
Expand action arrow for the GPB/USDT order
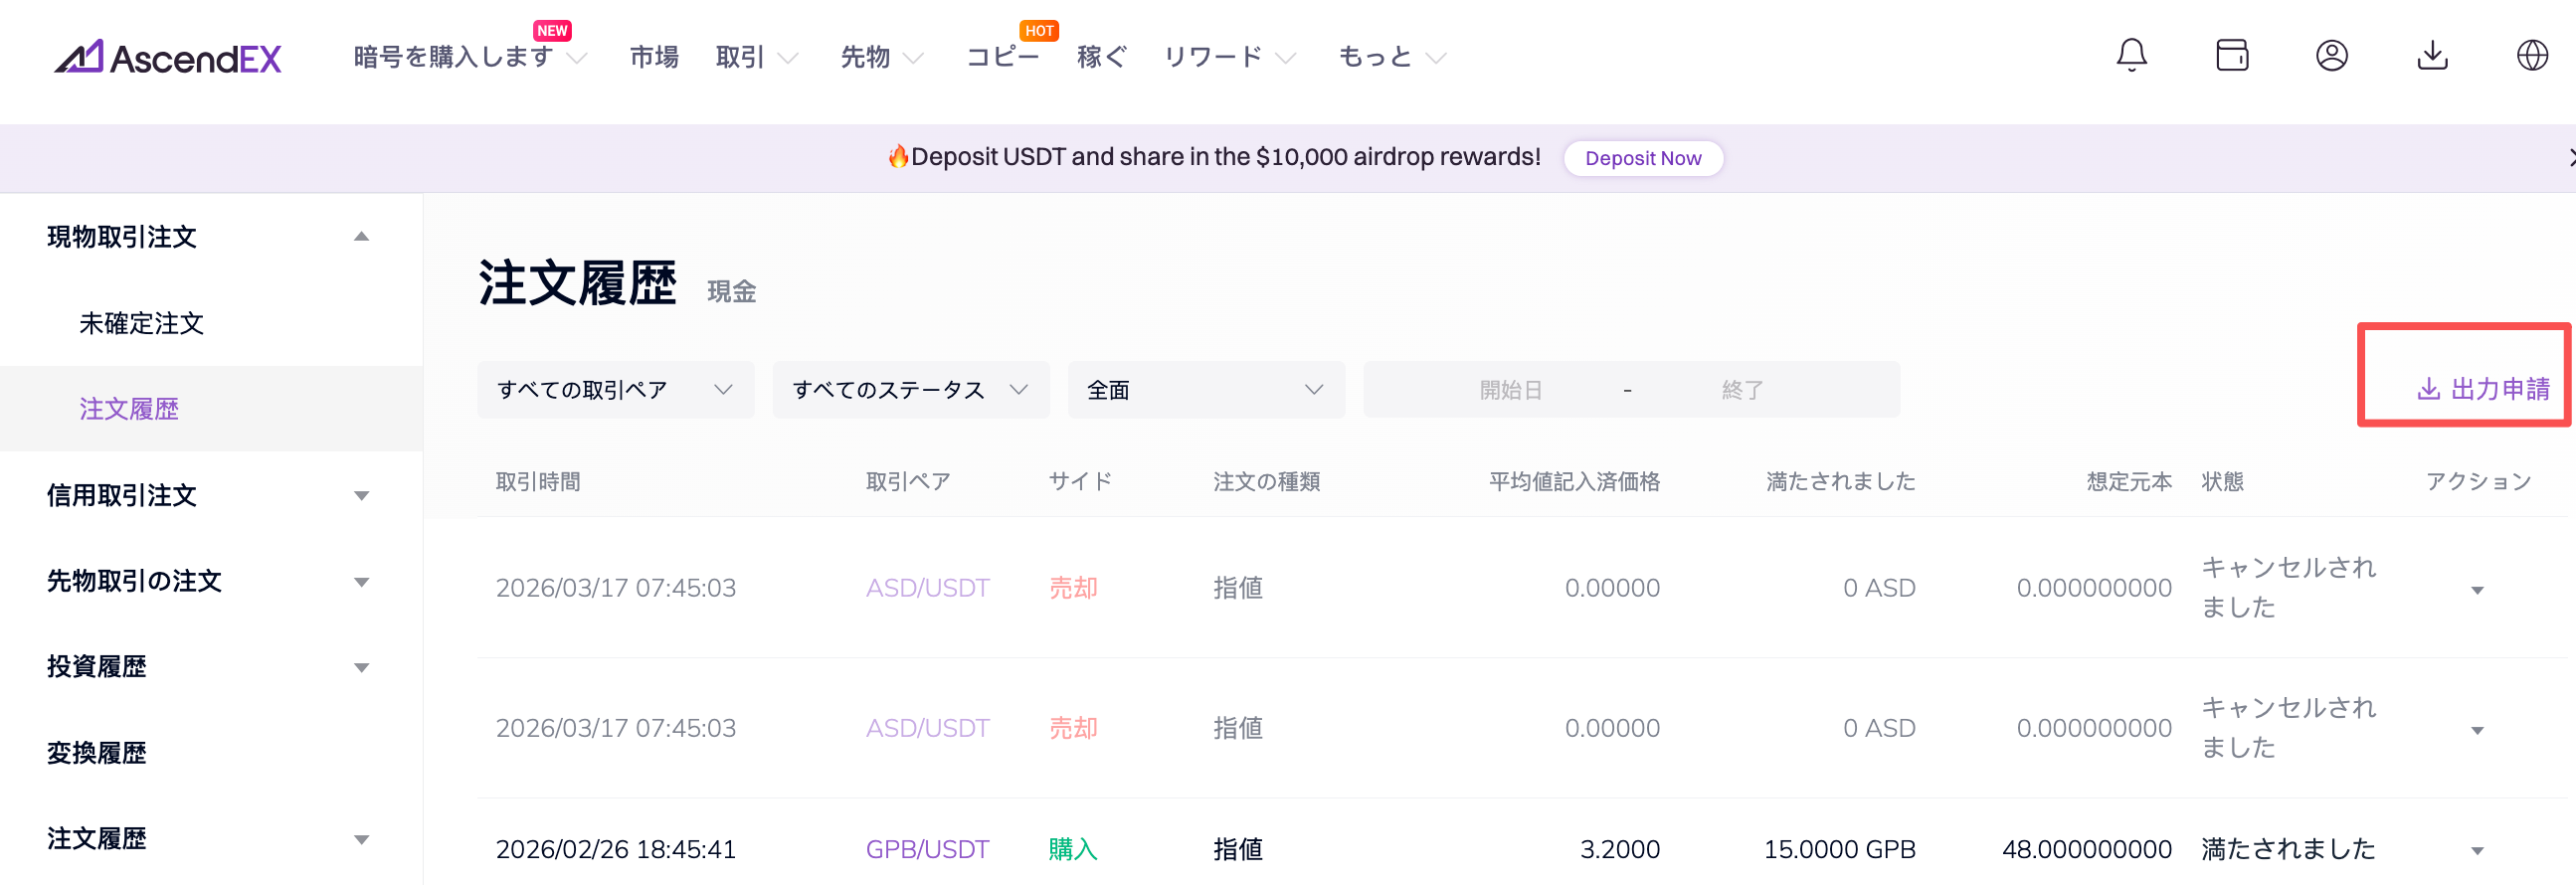[x=2476, y=851]
